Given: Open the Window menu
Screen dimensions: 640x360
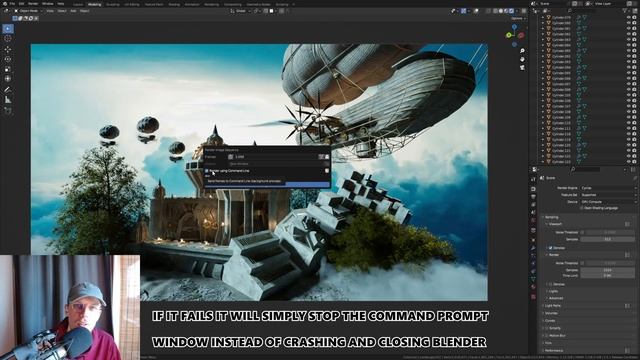Looking at the screenshot, I should coord(47,4).
